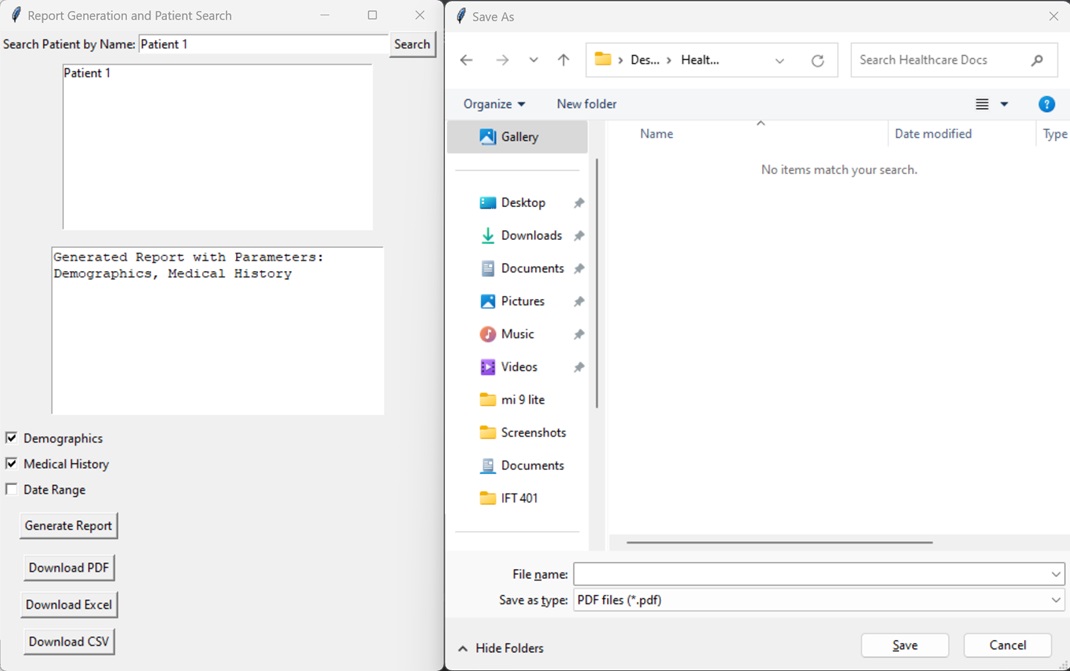Go back in Save As dialog
Viewport: 1070px width, 671px height.
click(x=466, y=60)
